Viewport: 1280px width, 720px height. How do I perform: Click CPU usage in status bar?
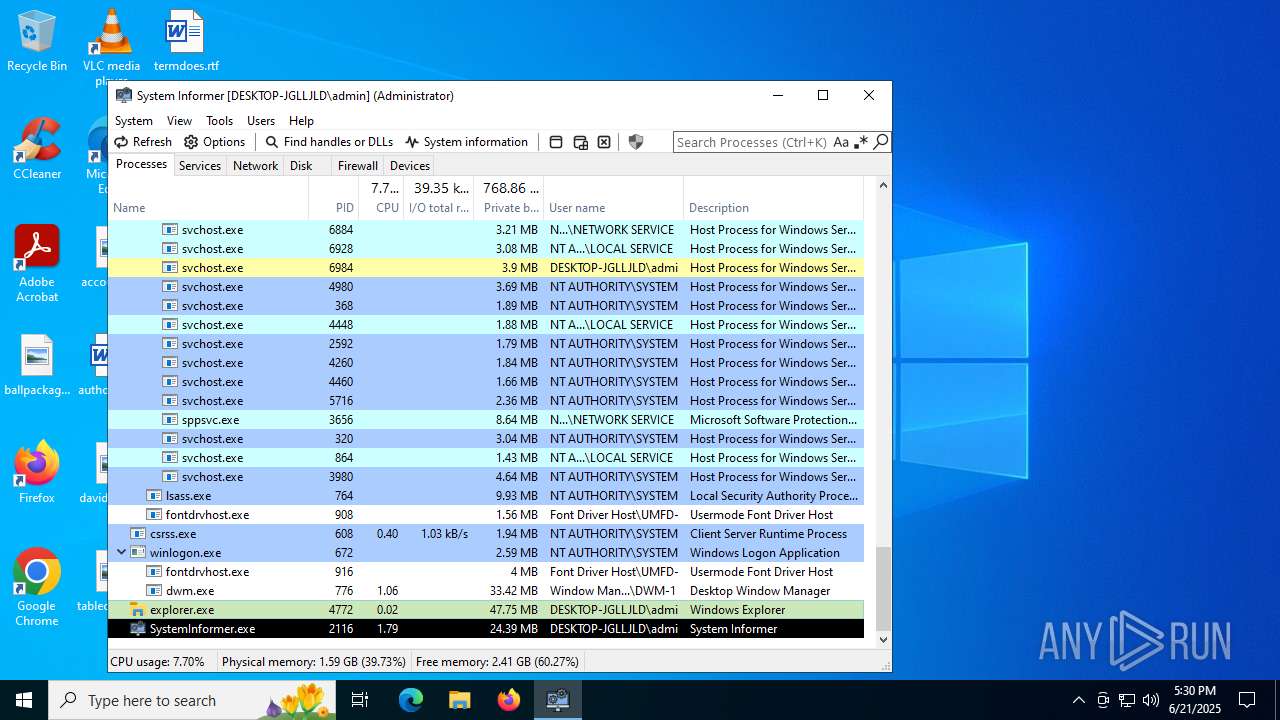pyautogui.click(x=158, y=662)
